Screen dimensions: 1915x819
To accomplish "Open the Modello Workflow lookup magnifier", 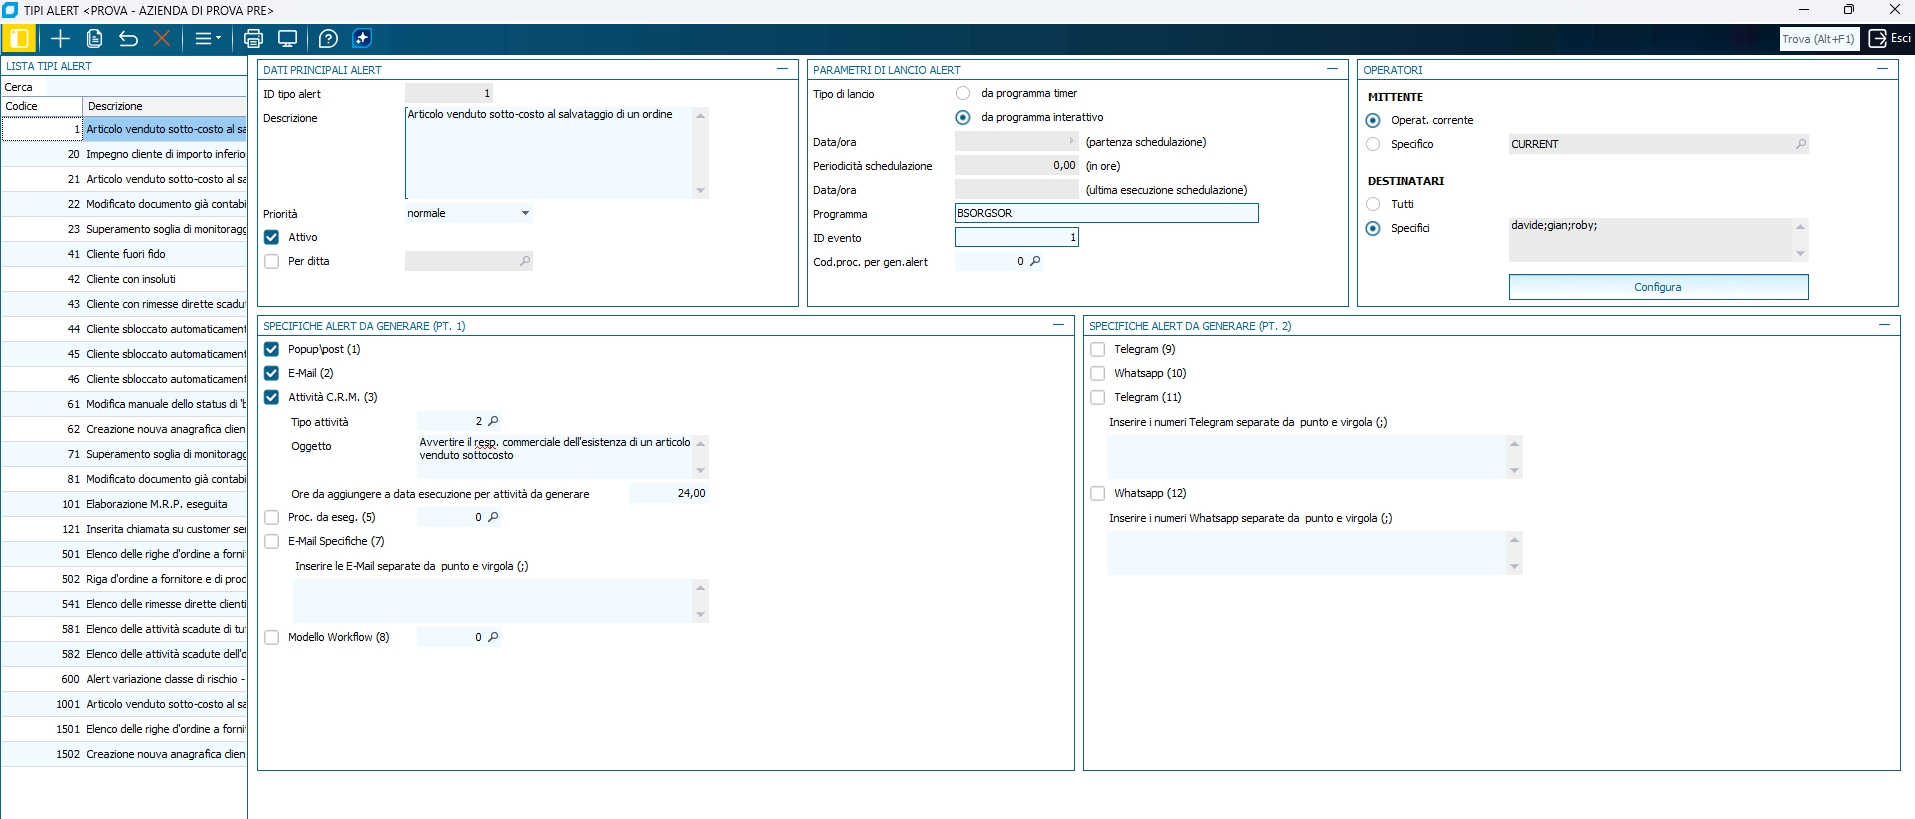I will click(493, 637).
